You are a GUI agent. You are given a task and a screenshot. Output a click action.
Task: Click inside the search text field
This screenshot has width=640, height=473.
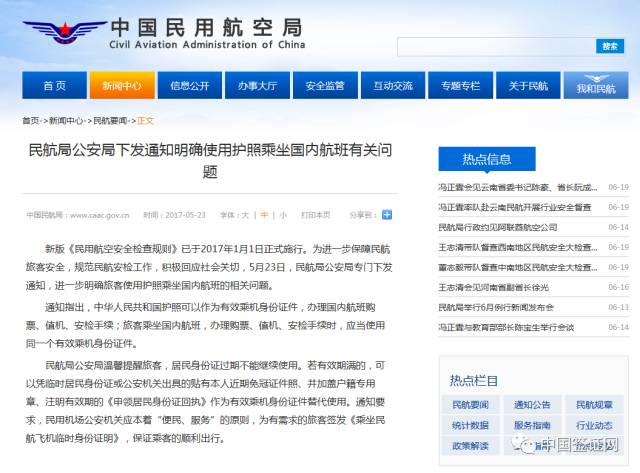point(496,46)
